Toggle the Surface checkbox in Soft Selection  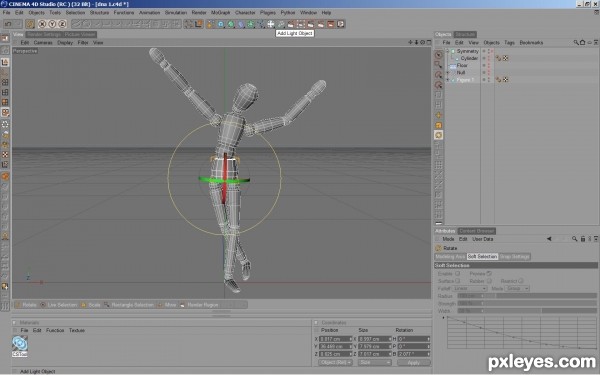point(458,281)
